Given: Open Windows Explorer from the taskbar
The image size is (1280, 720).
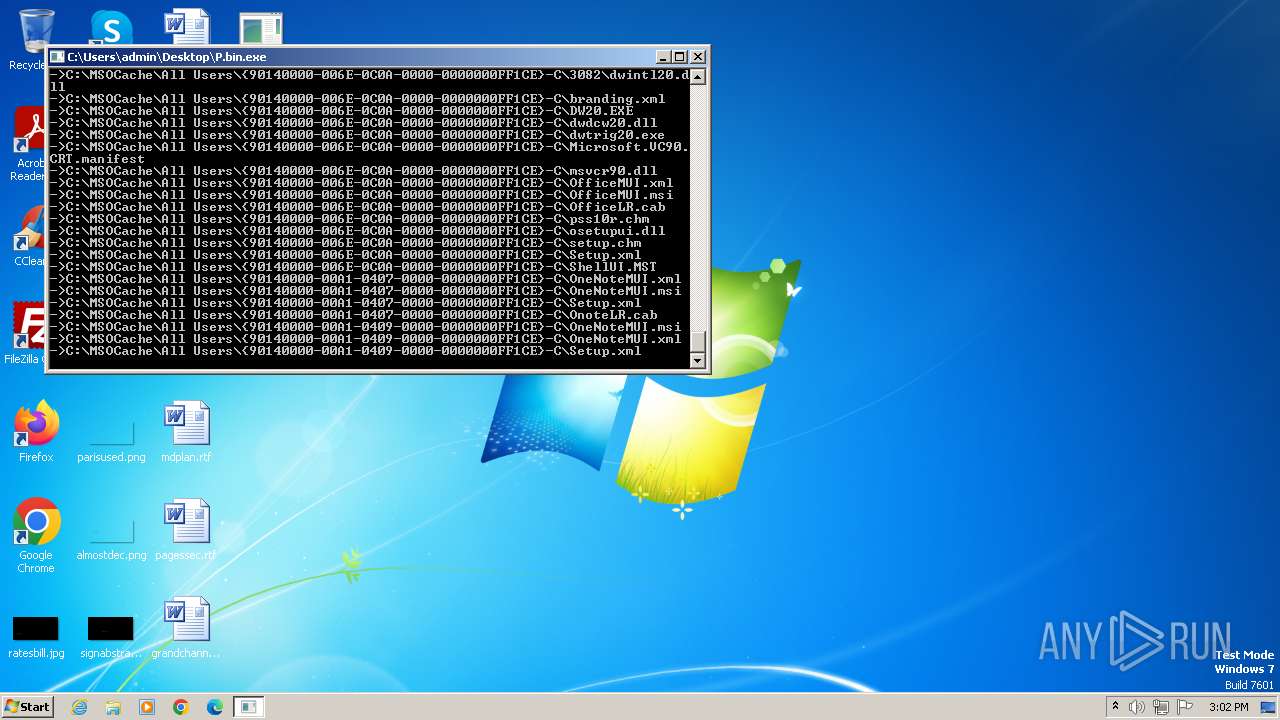Looking at the screenshot, I should click(113, 707).
